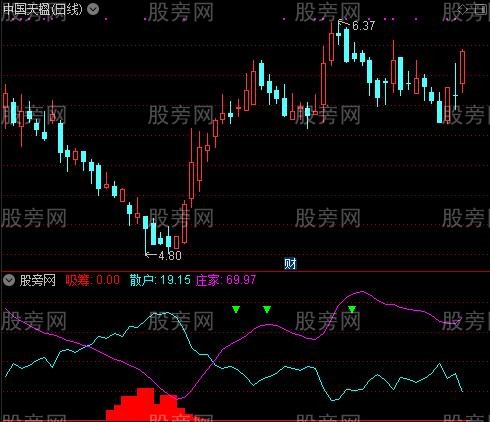
Task: Click the 4.80 low price label
Action: 170,256
